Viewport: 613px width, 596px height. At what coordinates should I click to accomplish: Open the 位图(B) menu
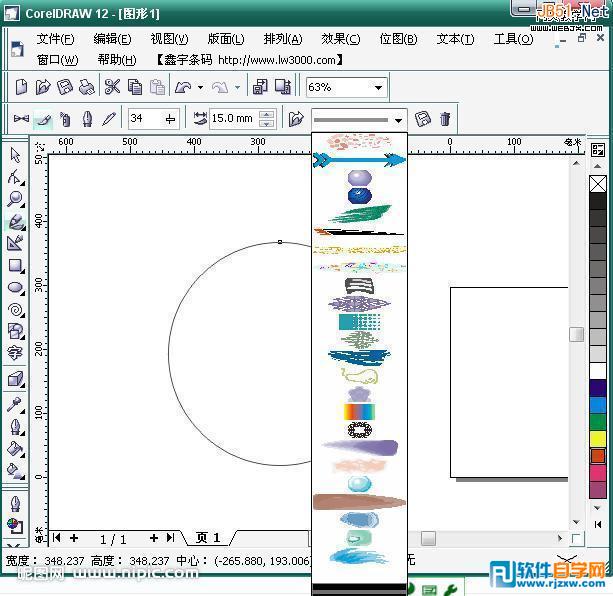[398, 39]
